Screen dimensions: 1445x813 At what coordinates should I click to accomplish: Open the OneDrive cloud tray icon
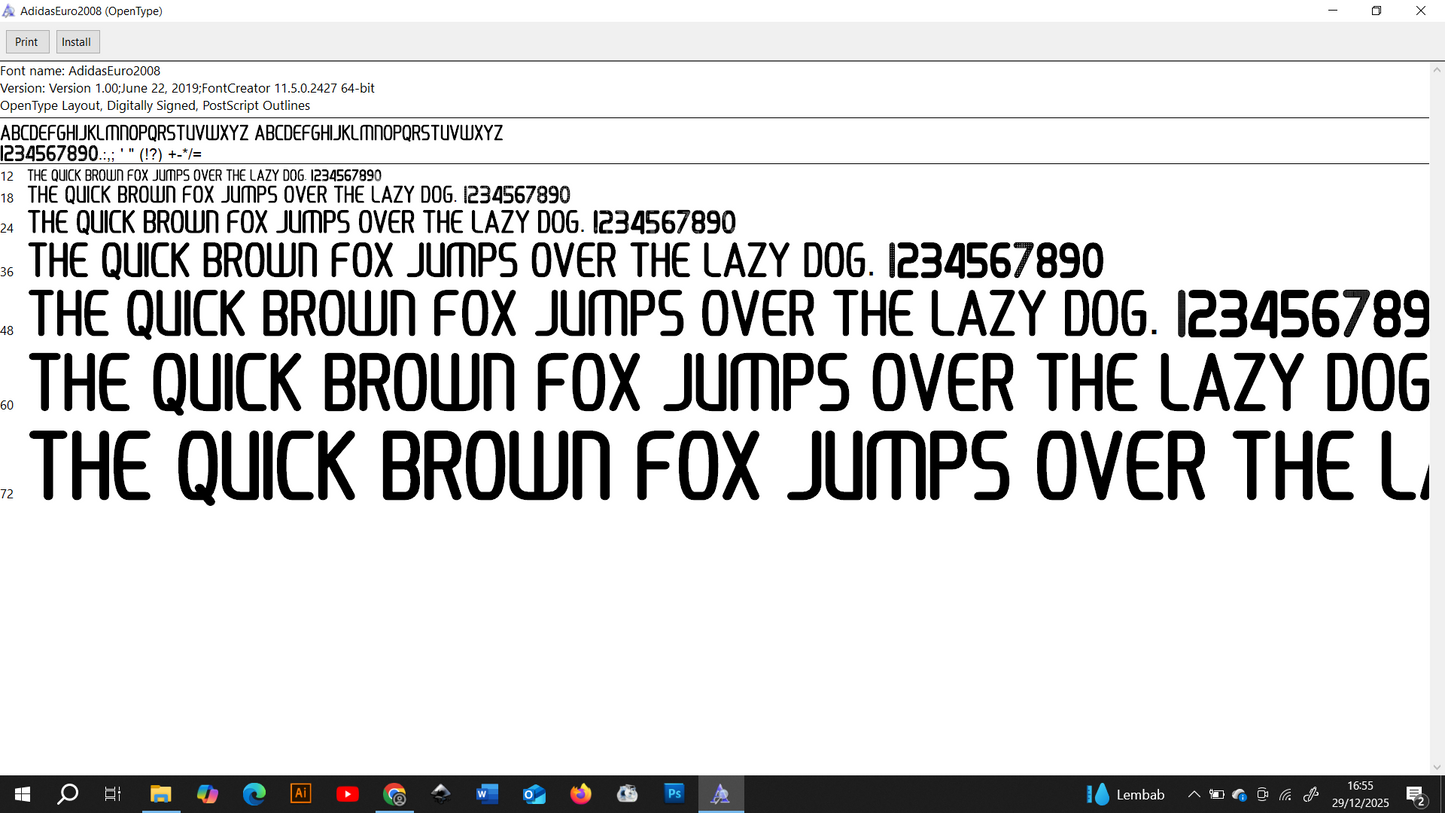coord(1240,795)
